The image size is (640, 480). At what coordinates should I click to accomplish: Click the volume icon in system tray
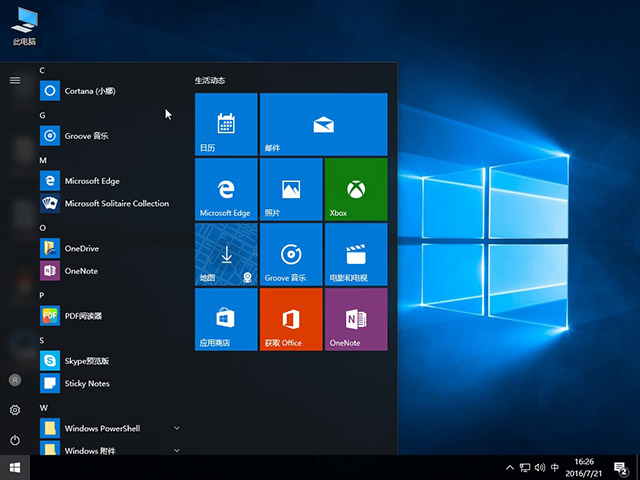pyautogui.click(x=541, y=467)
